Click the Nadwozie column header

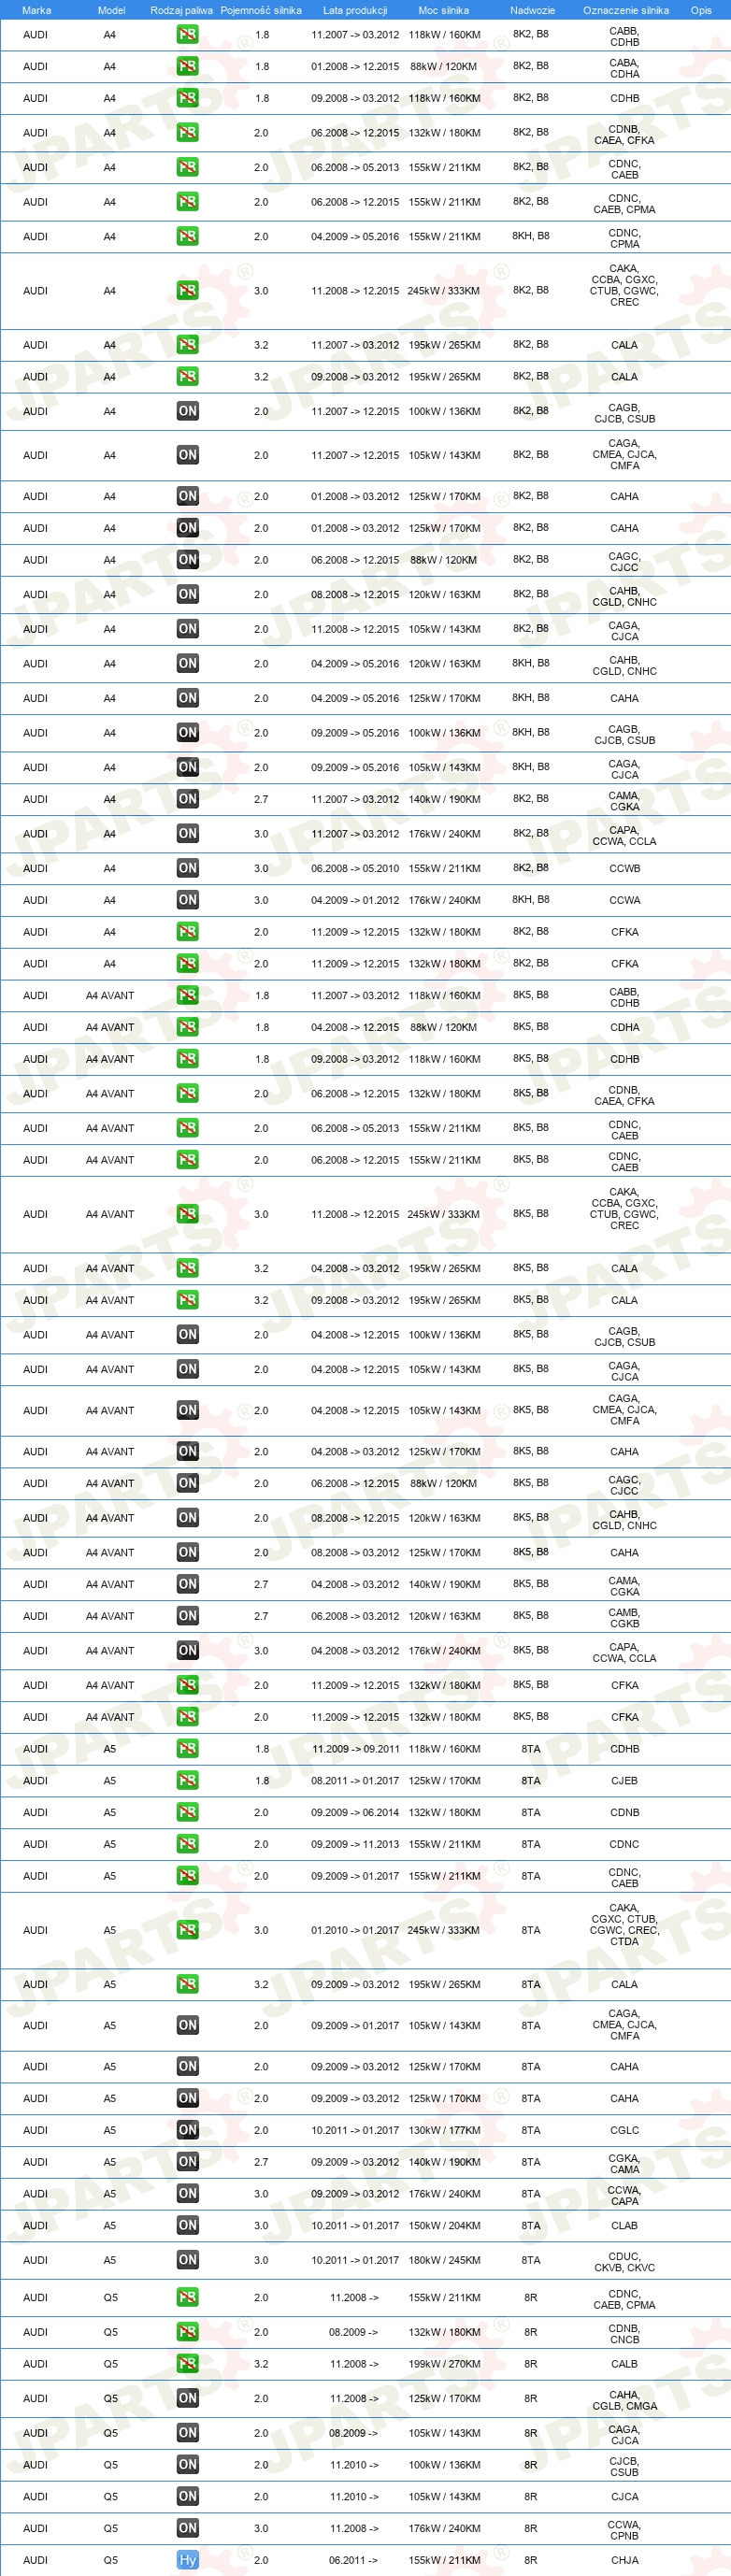(x=532, y=10)
